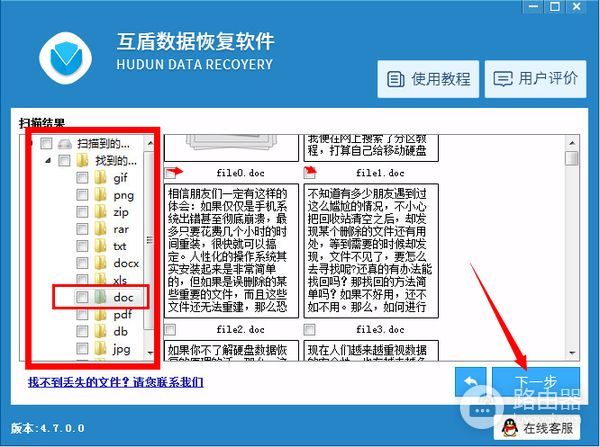The image size is (600, 447).
Task: Click the zip folder icon
Action: click(100, 211)
